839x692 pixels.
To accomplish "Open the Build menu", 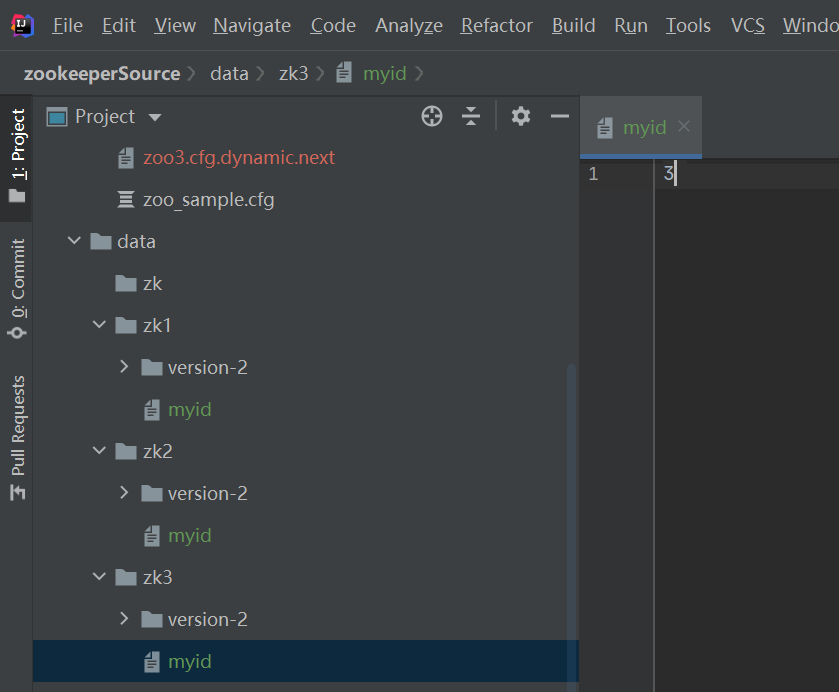I will coord(574,25).
